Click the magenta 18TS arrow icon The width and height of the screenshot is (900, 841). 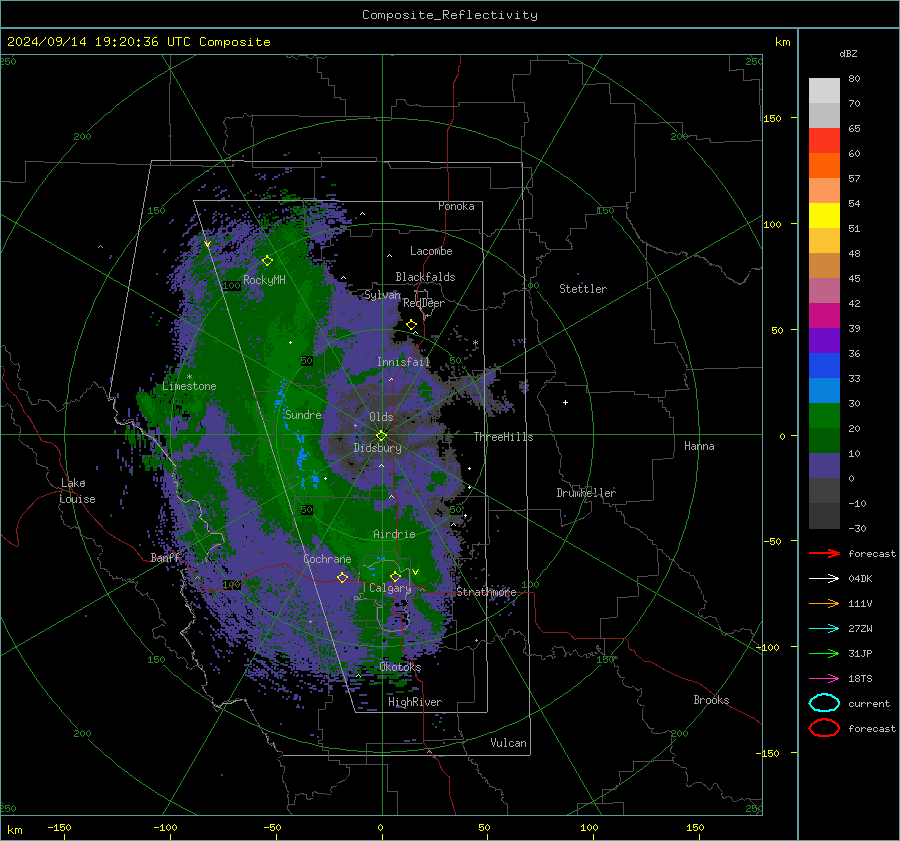pyautogui.click(x=824, y=679)
